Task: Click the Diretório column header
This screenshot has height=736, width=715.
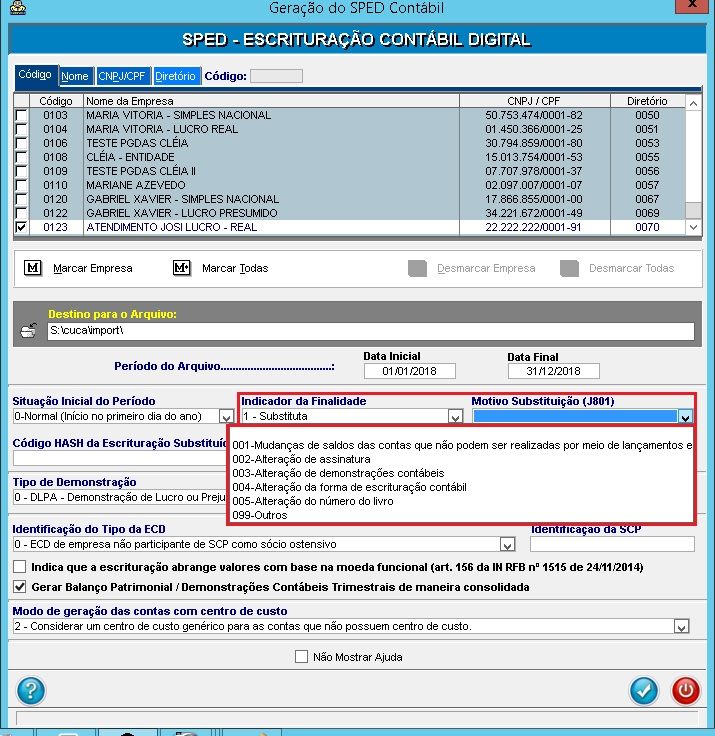Action: [x=647, y=101]
